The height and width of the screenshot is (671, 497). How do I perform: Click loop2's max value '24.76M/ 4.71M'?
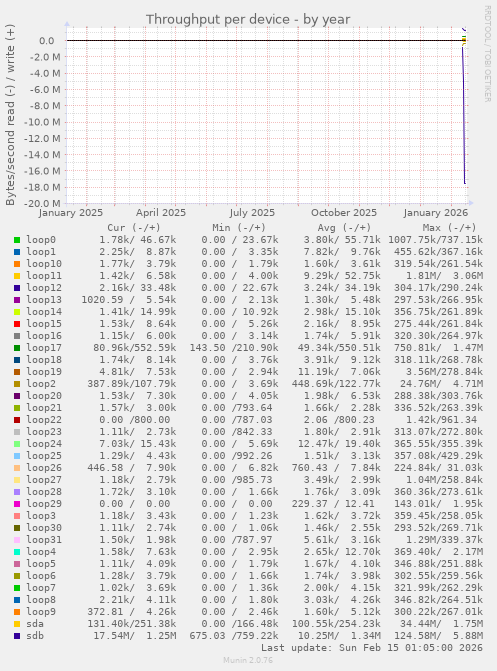point(441,384)
